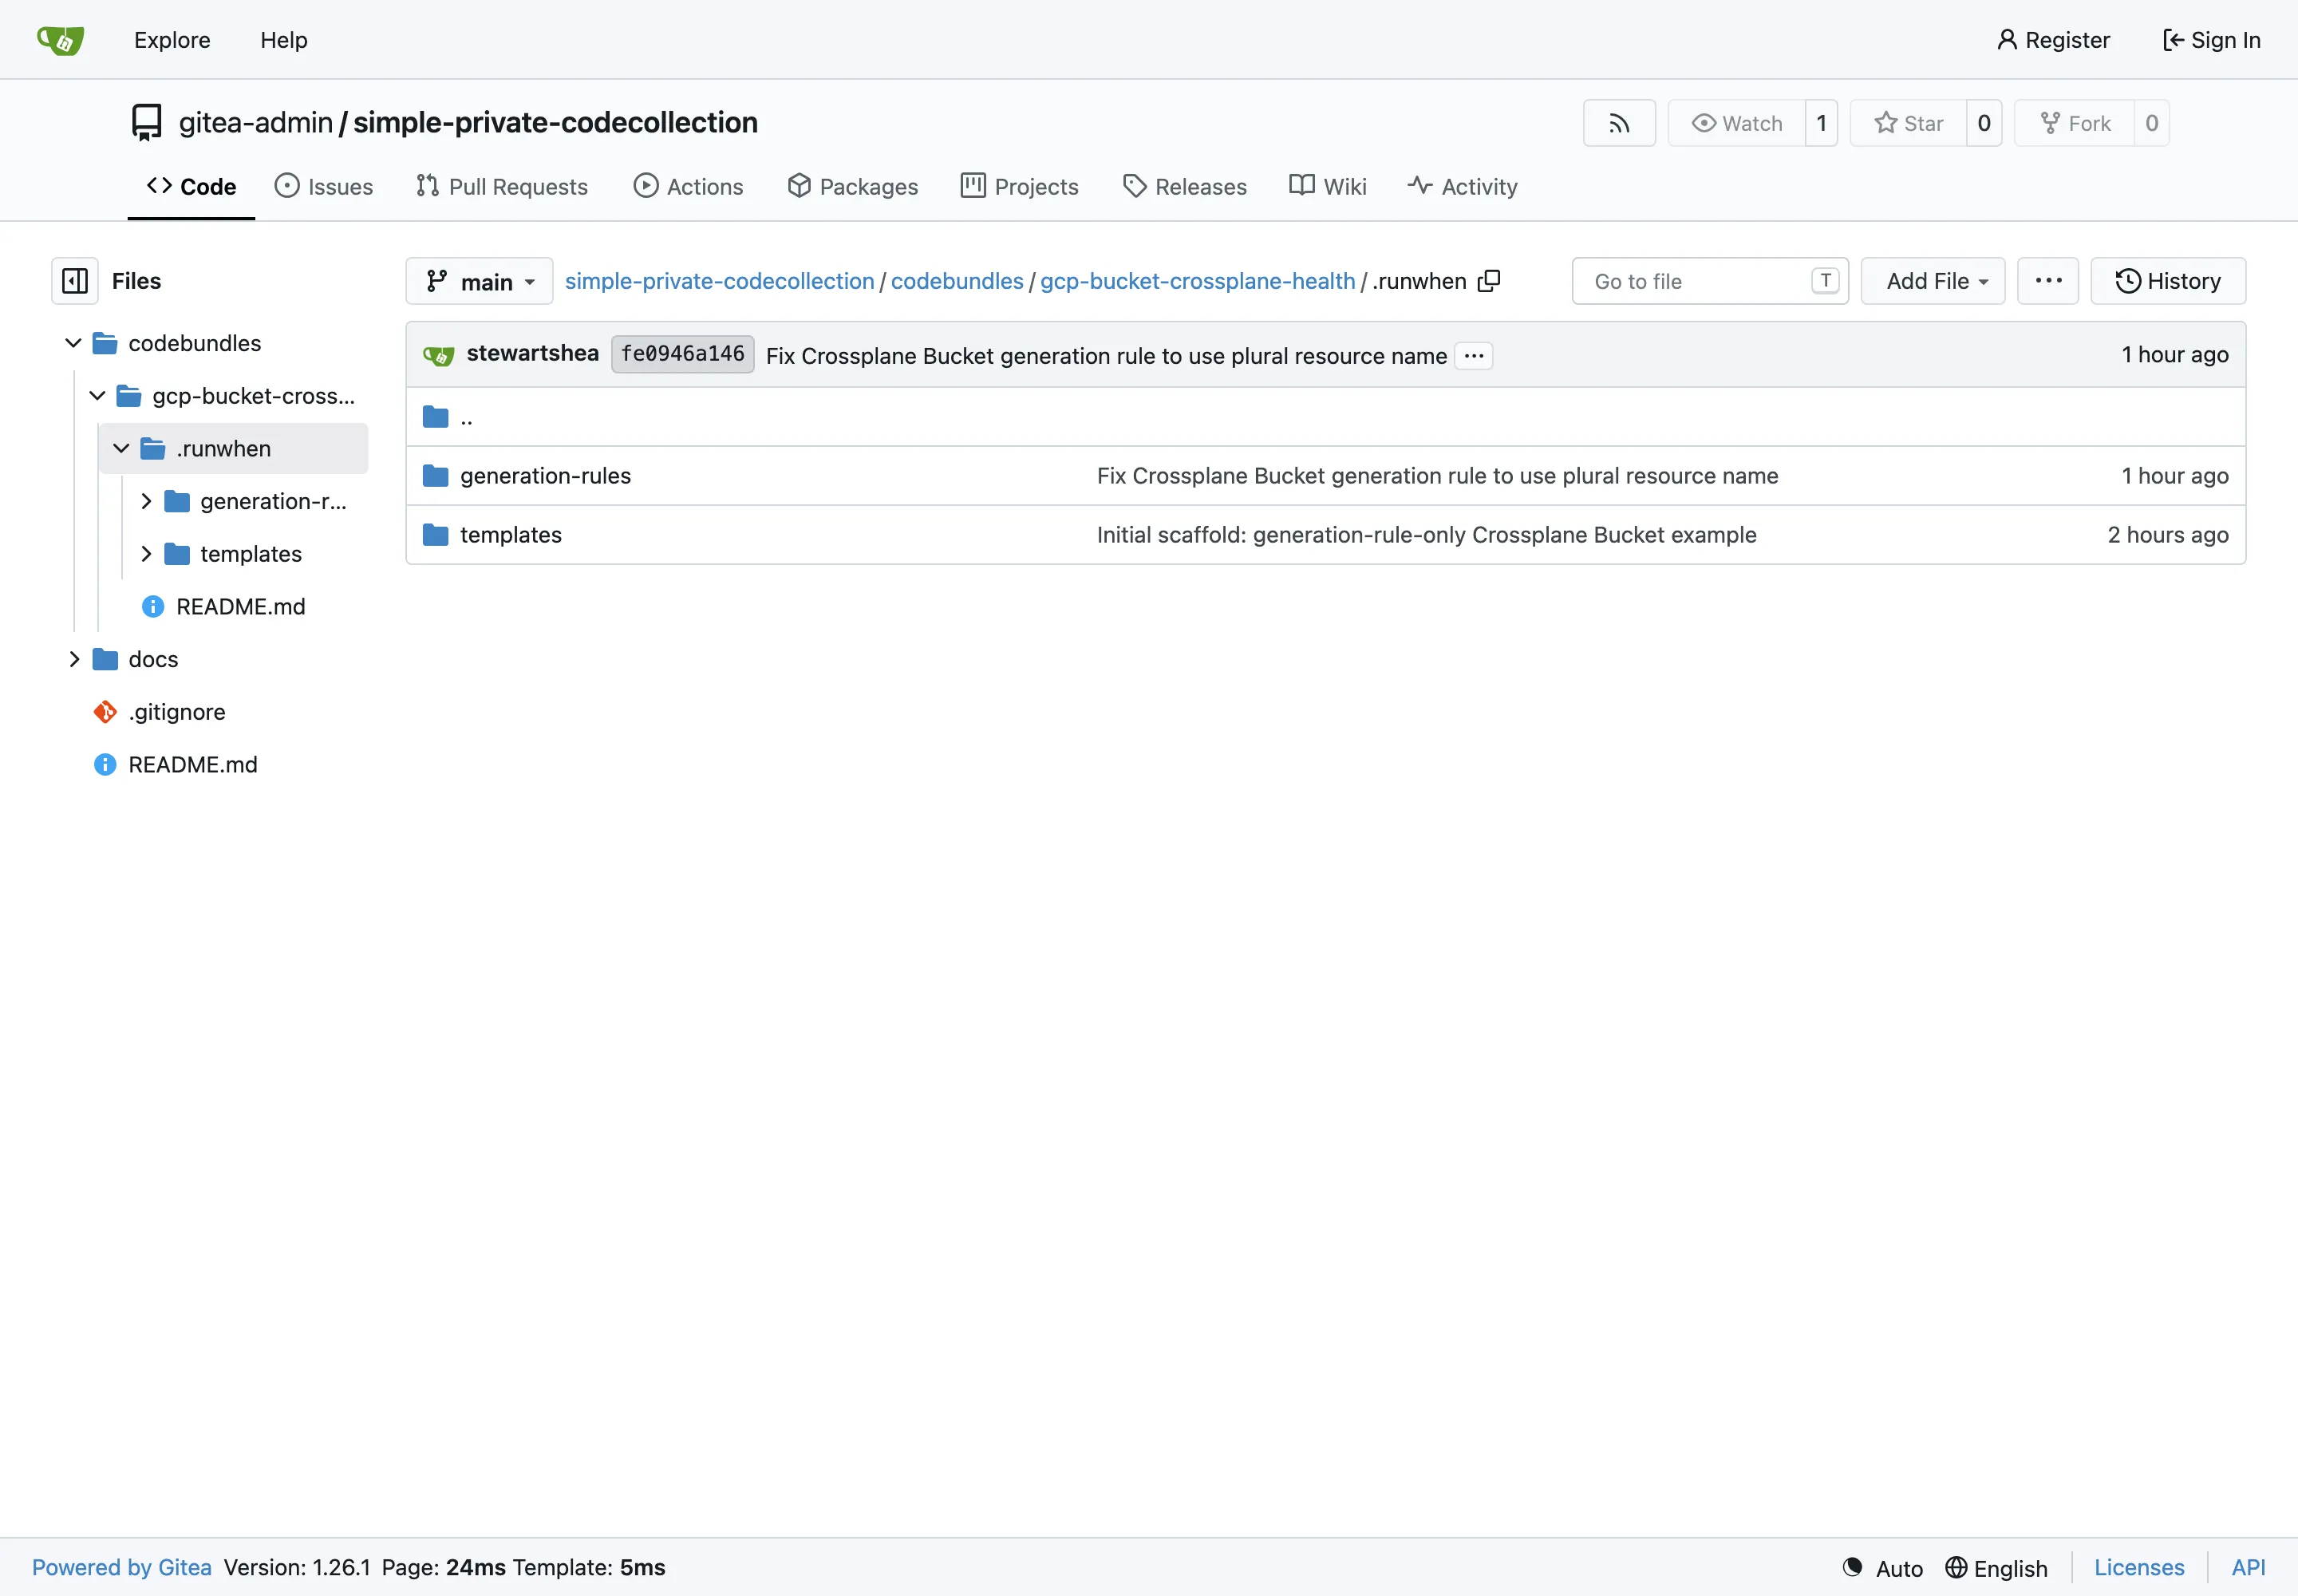Open the English language selector

[1996, 1568]
